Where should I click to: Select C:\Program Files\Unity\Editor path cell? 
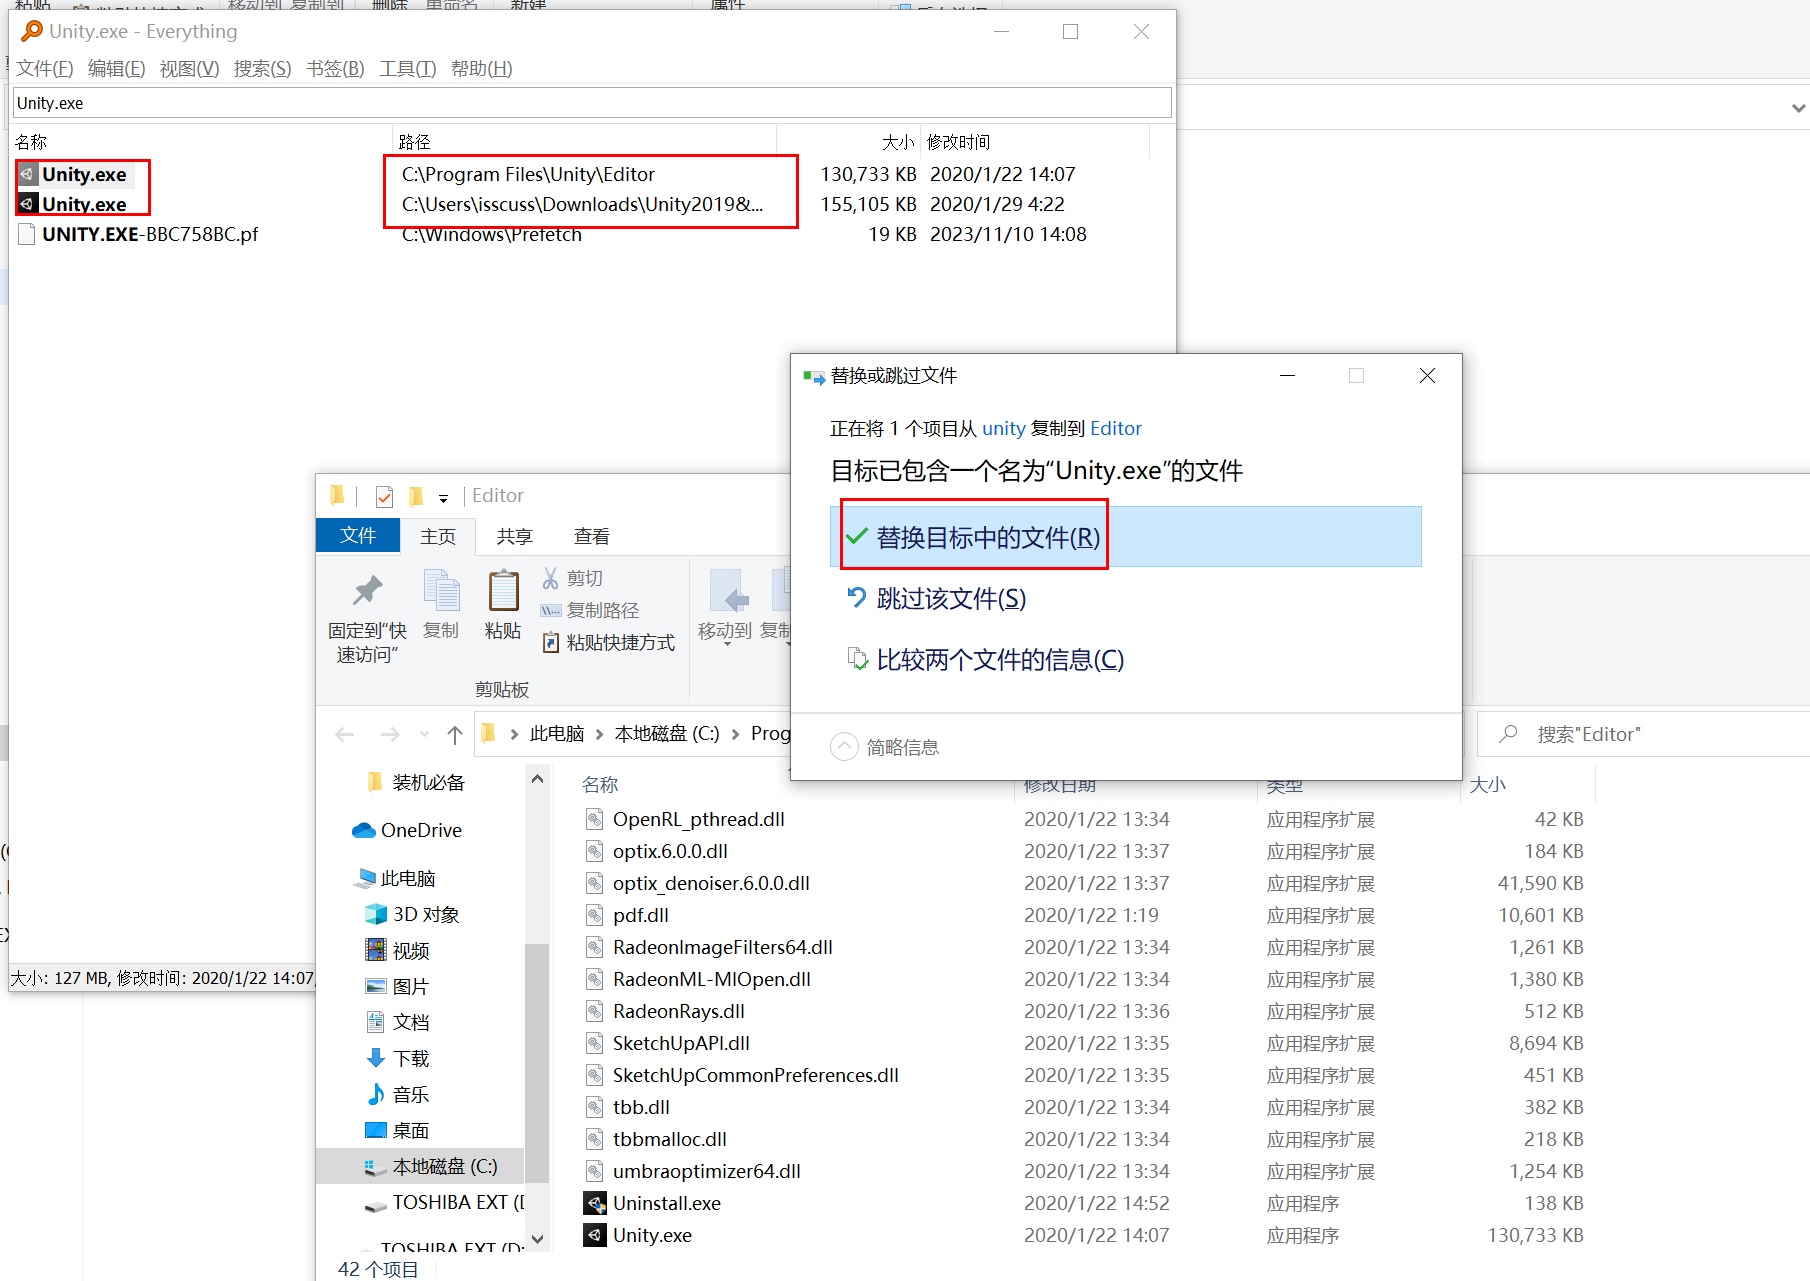(x=528, y=174)
